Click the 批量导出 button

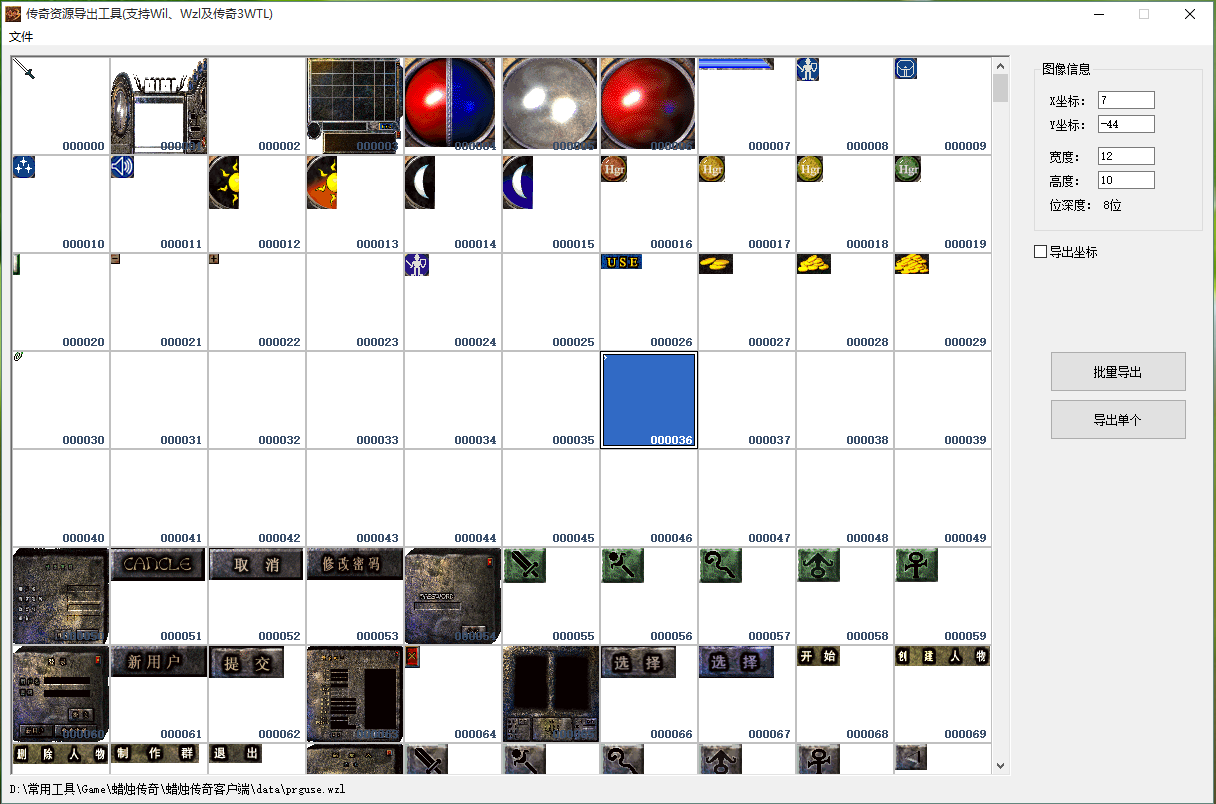[x=1118, y=372]
